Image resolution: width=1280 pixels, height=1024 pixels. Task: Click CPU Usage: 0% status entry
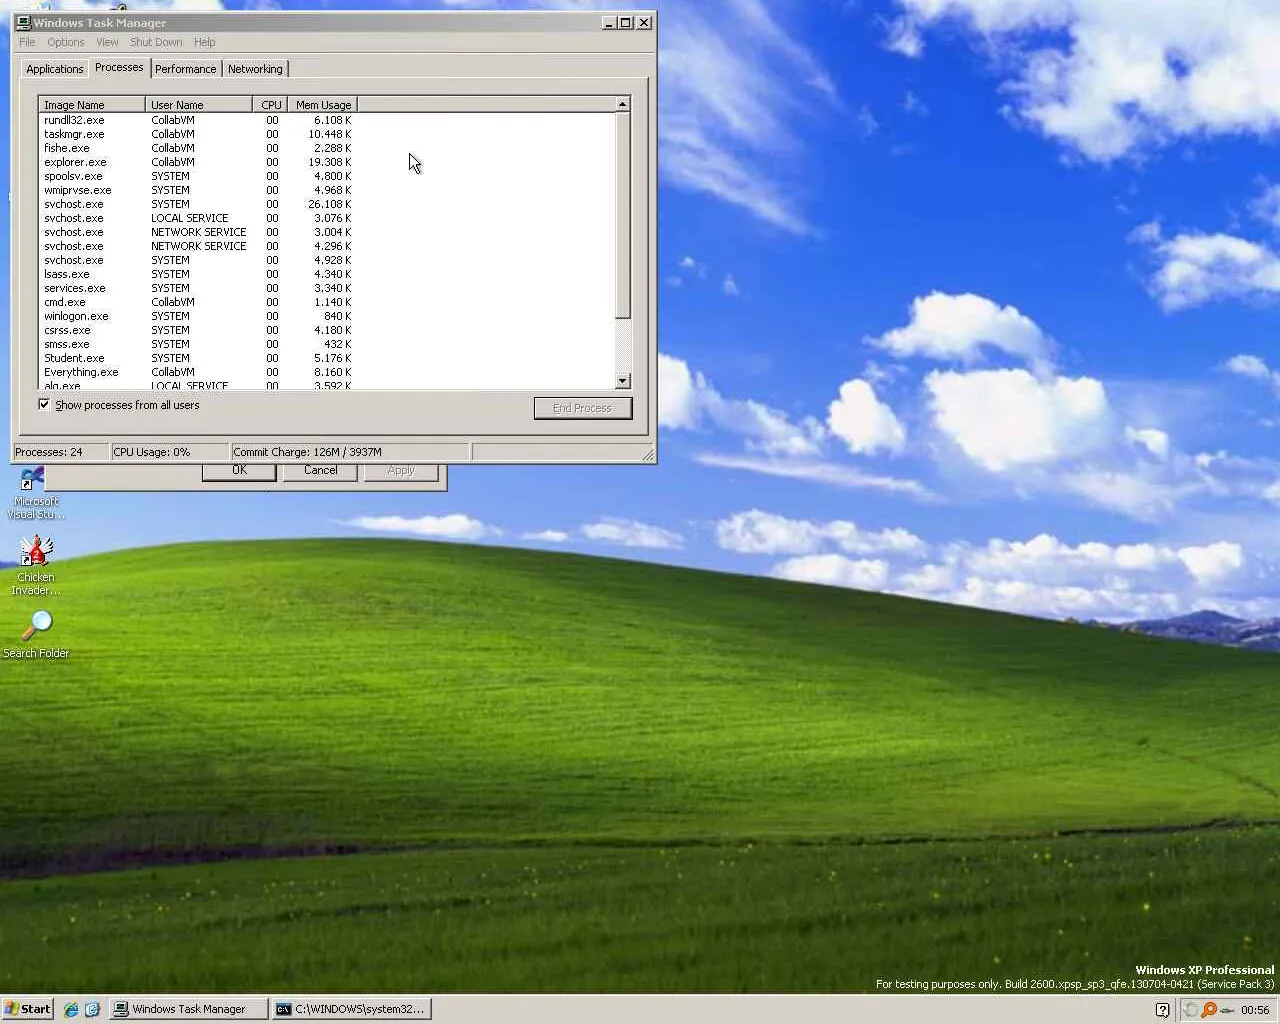tap(169, 452)
